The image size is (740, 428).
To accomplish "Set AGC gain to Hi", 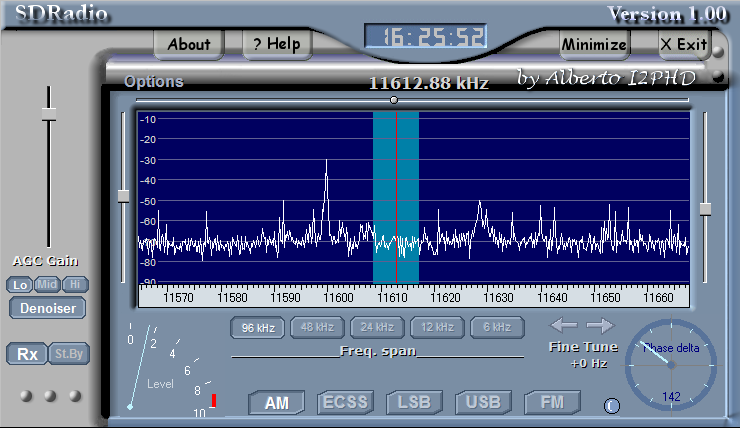I will 75,285.
